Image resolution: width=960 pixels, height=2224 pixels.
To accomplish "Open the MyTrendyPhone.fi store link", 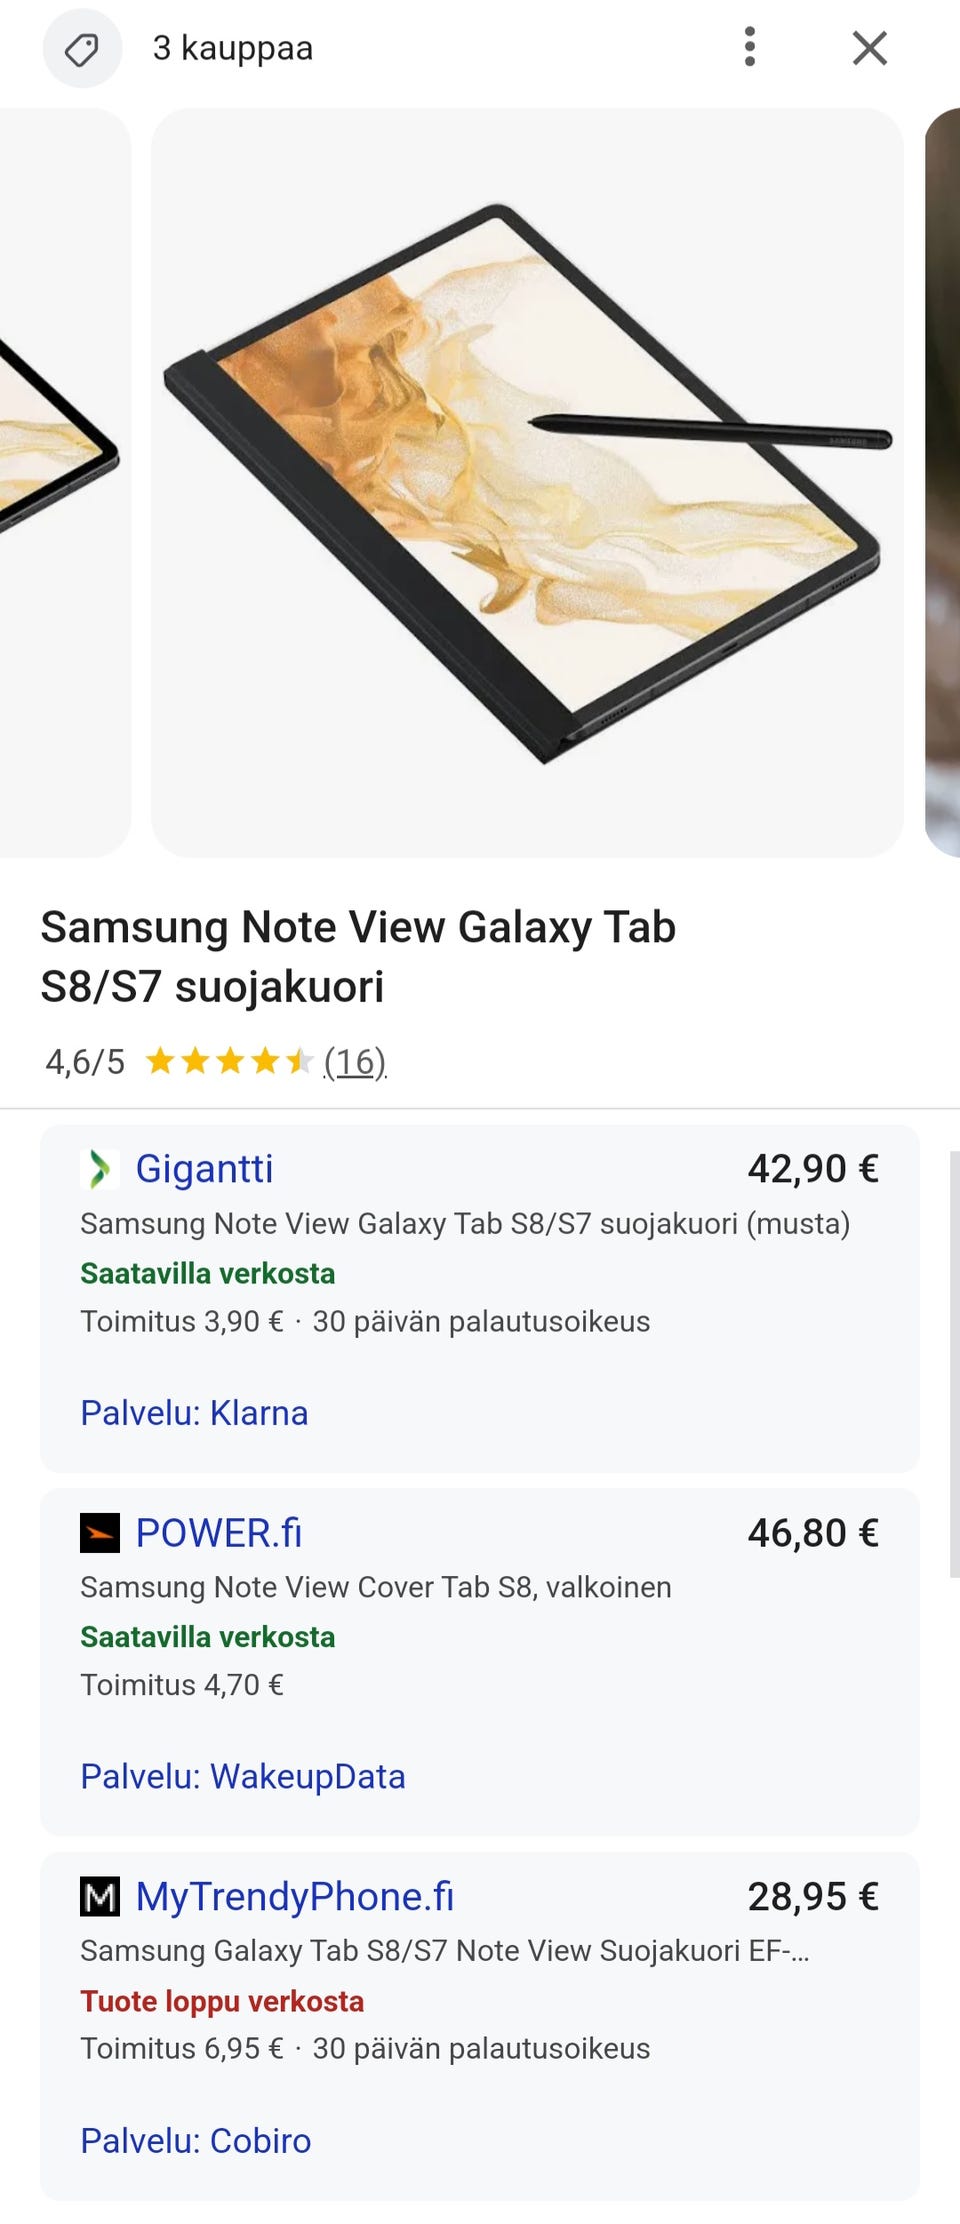I will (295, 1897).
